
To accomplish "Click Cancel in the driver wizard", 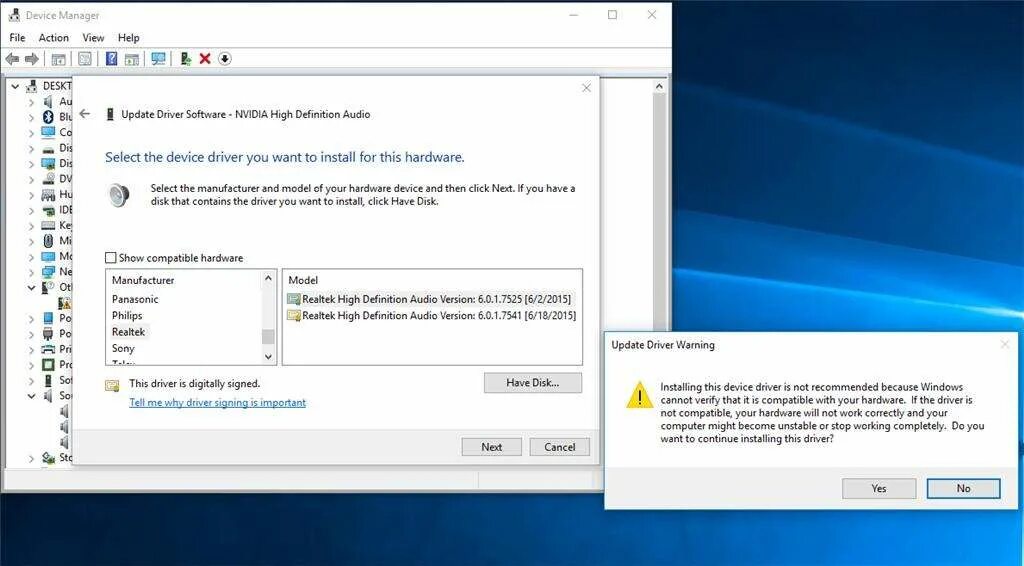I will 560,447.
